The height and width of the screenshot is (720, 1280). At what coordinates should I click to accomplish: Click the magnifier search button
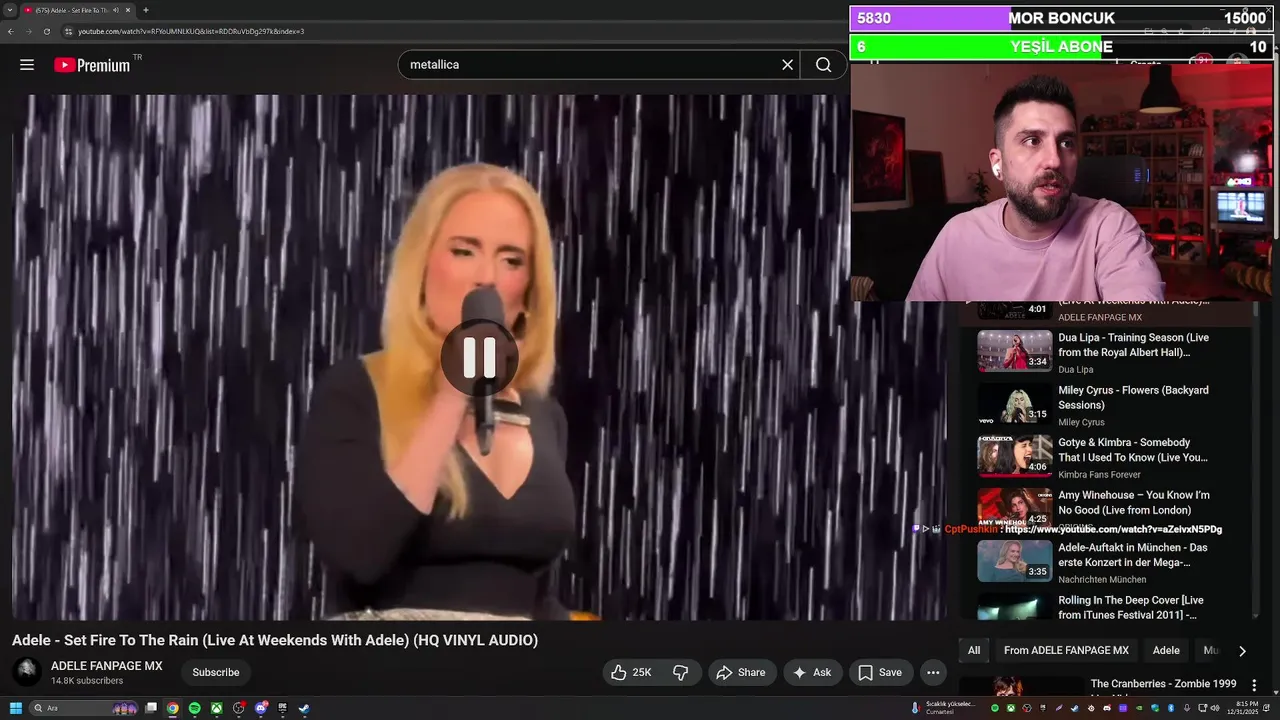pos(823,65)
